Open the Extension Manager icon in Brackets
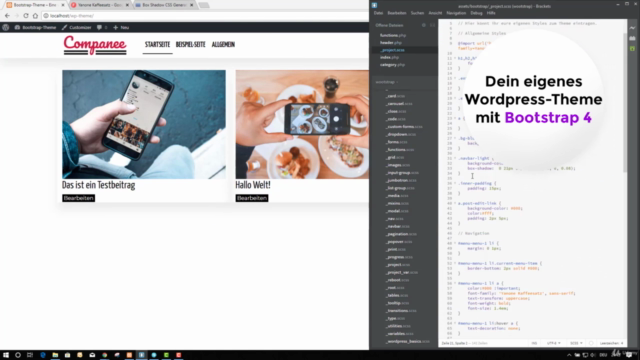This screenshot has width=640, height=360. pyautogui.click(x=632, y=38)
